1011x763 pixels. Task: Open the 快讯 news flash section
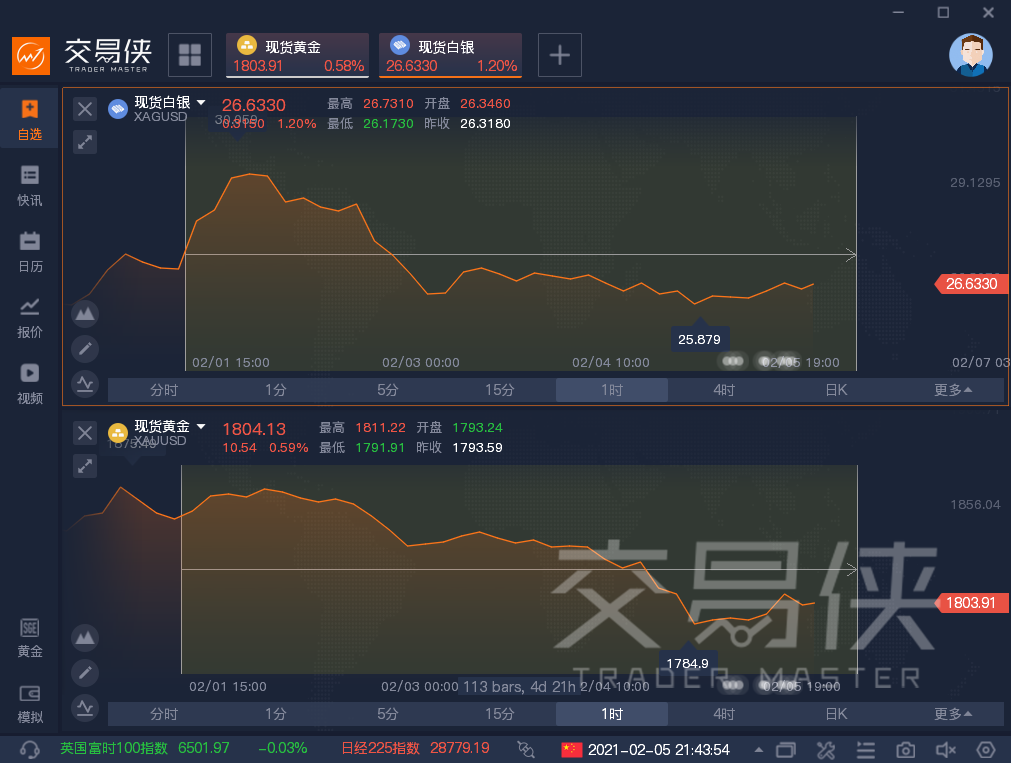(30, 186)
